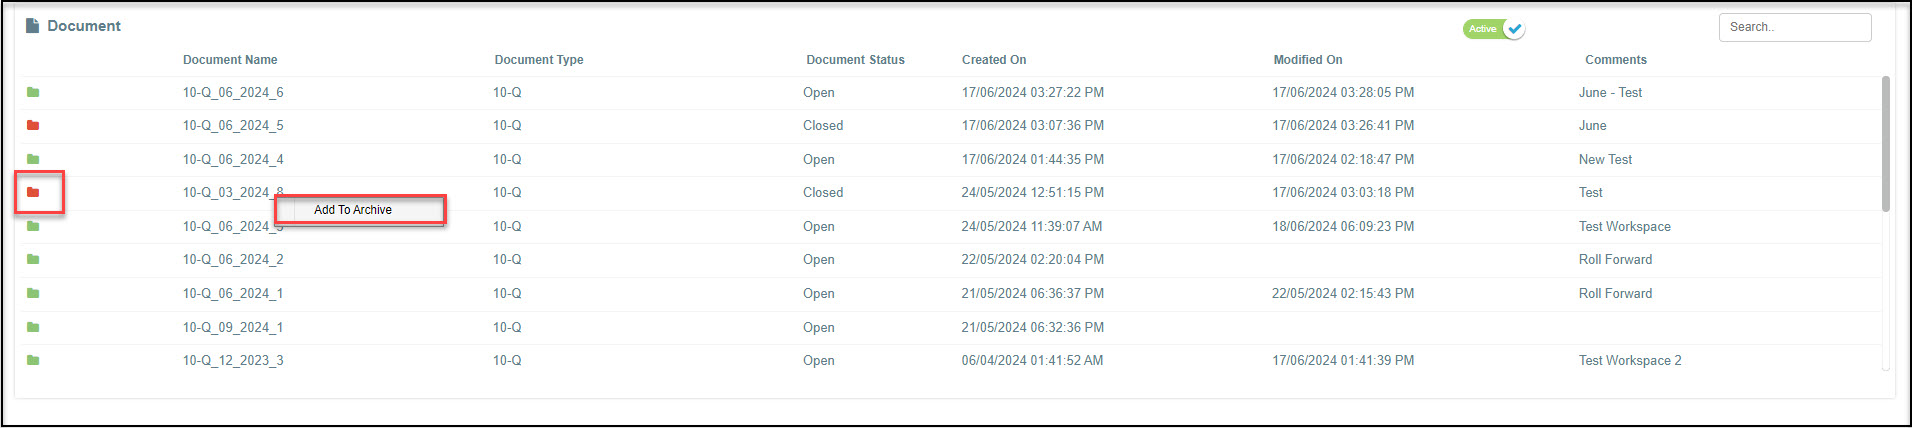Click folder icon for 10-Q_09_2024_1
The width and height of the screenshot is (1912, 428).
[x=33, y=327]
